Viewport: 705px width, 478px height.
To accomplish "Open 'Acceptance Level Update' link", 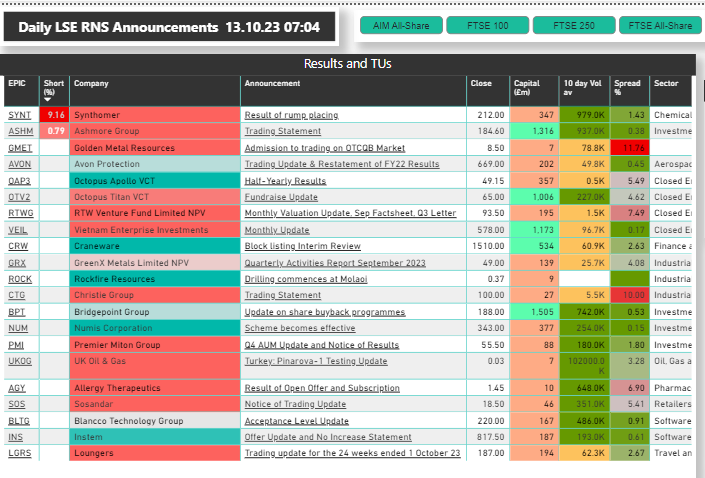I will tap(297, 421).
